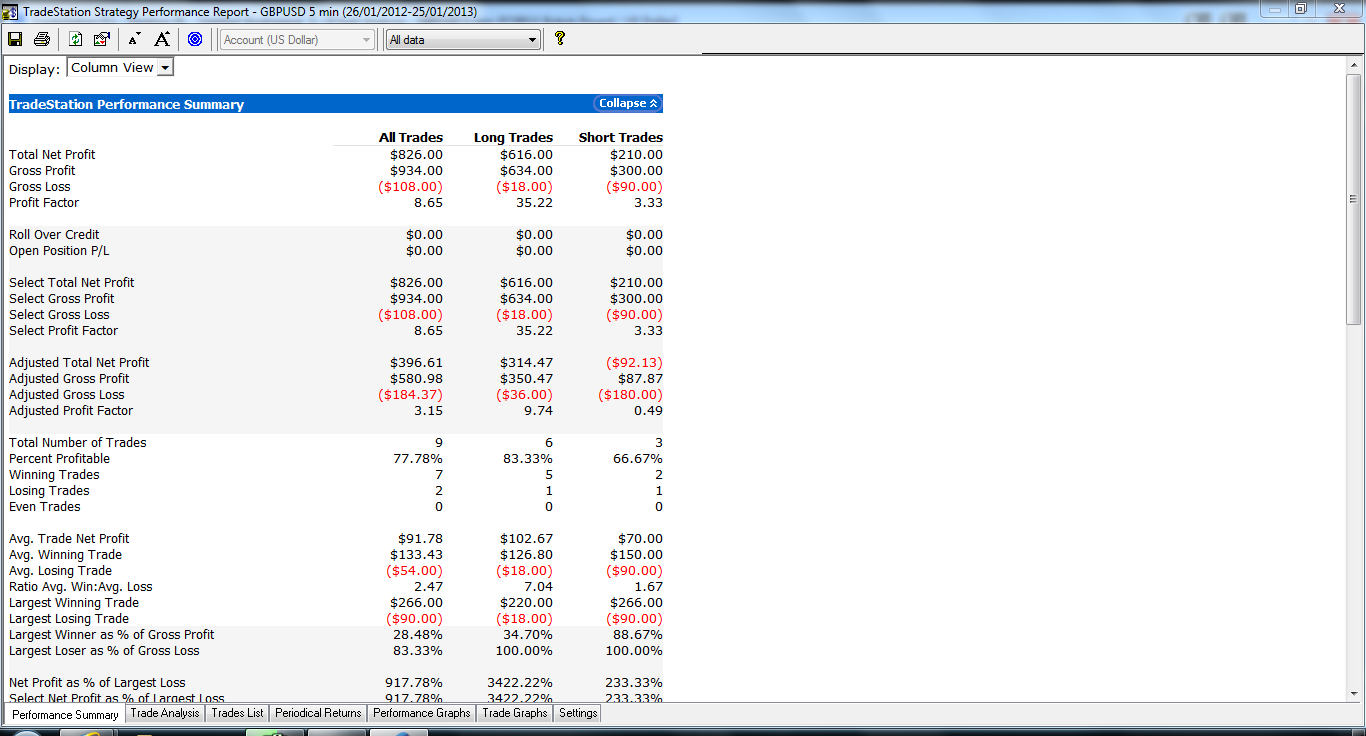The height and width of the screenshot is (736, 1366).
Task: Click the $133.43 average winning trade value
Action: click(416, 555)
